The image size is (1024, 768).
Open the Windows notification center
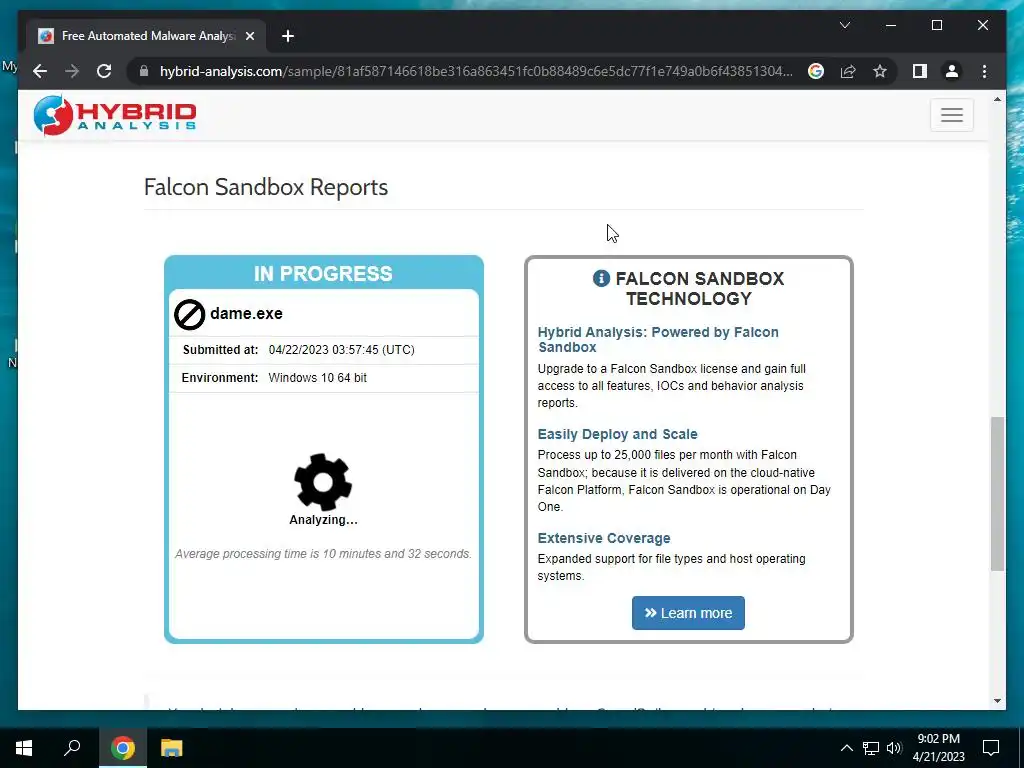991,748
